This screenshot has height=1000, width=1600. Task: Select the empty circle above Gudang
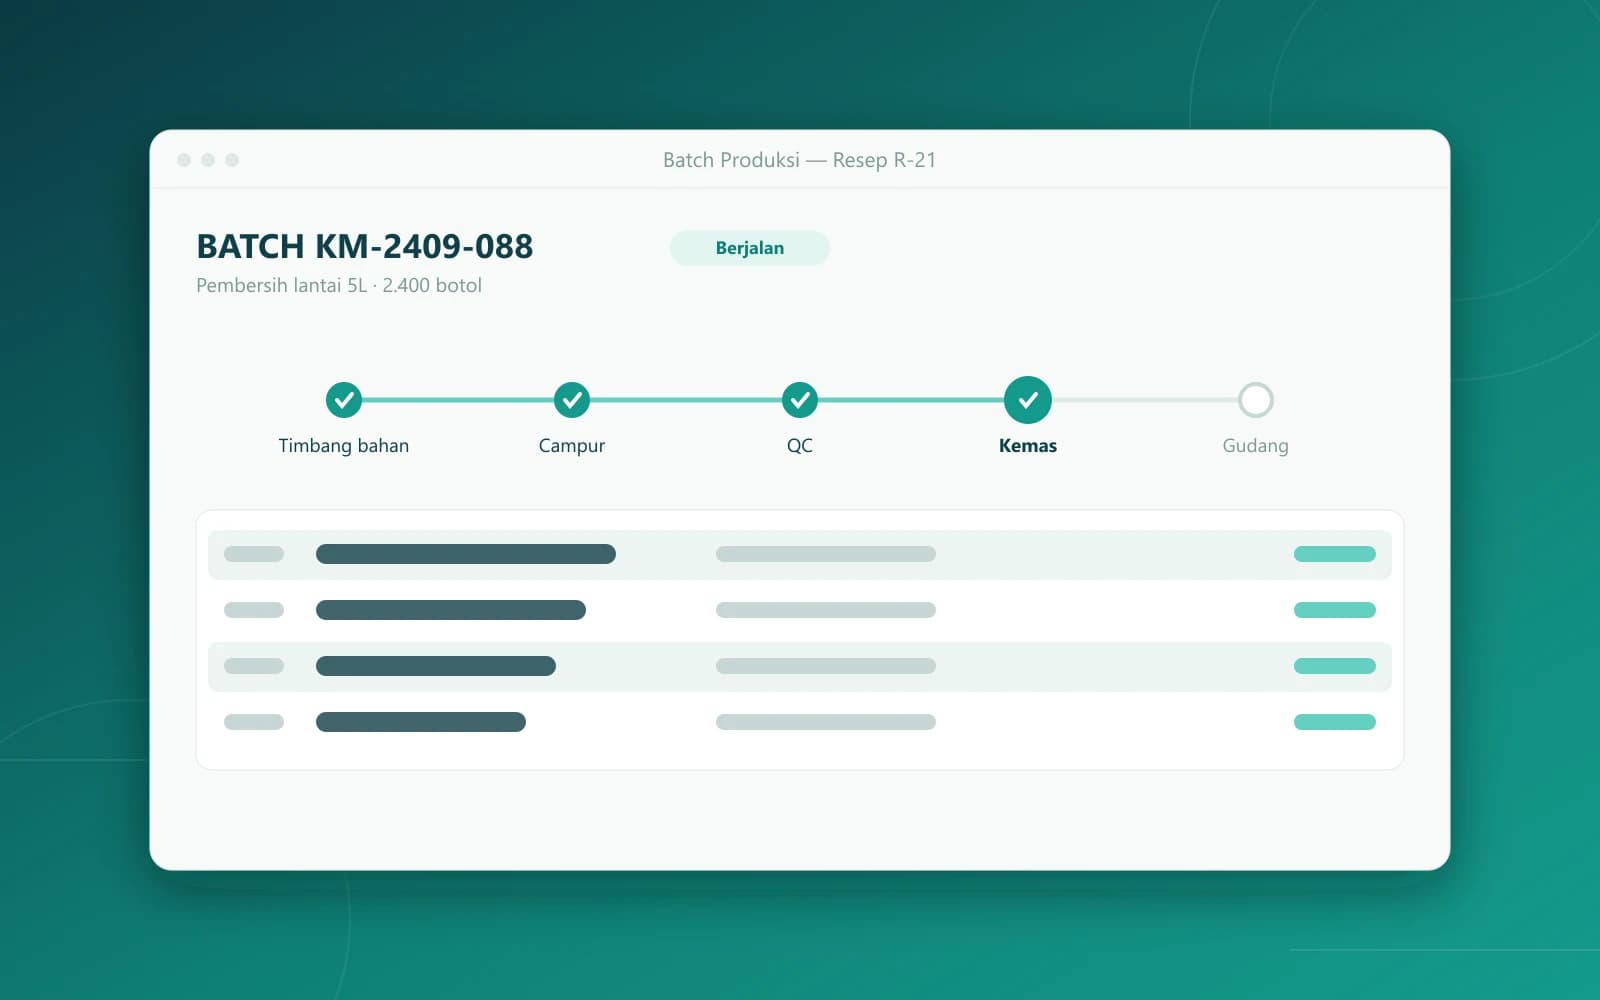point(1256,400)
